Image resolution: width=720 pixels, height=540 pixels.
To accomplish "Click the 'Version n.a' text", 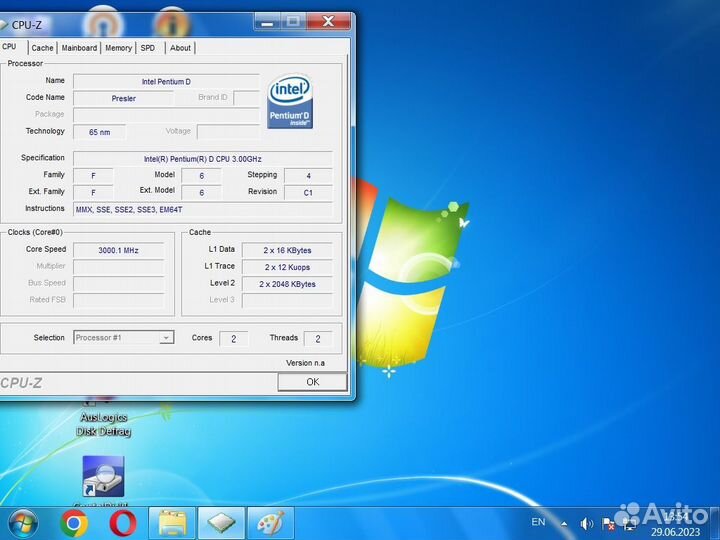I will coord(305,363).
